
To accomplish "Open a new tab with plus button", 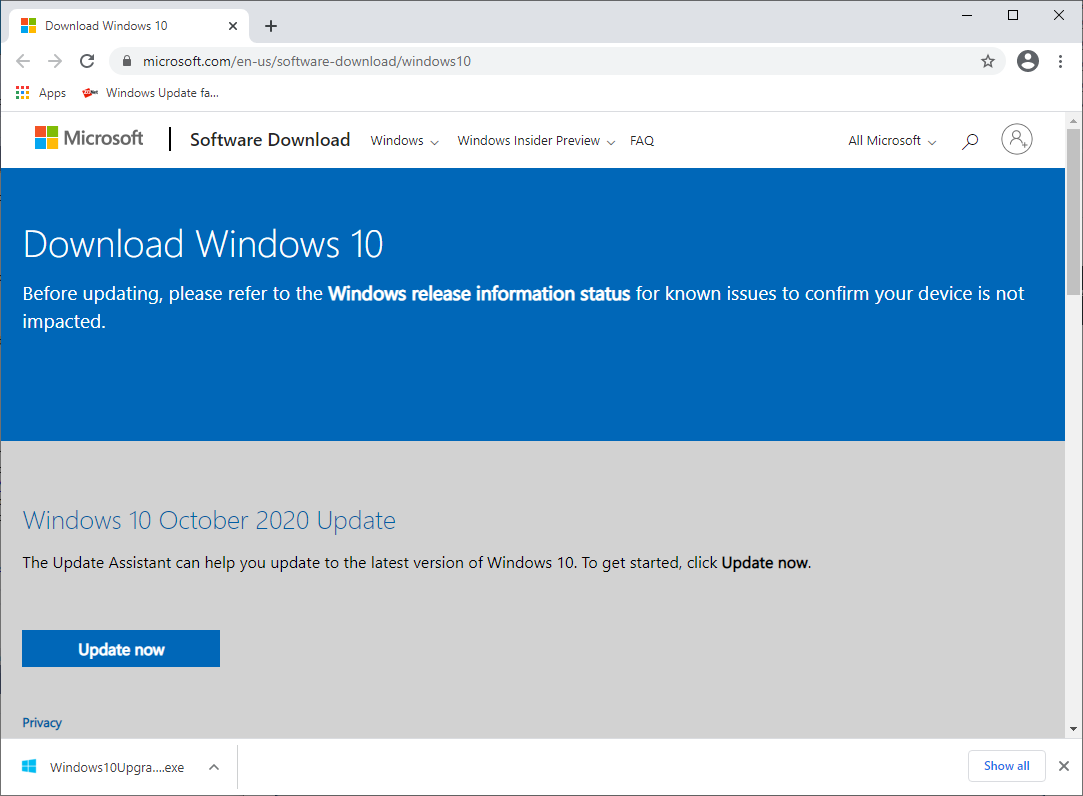I will (x=271, y=26).
